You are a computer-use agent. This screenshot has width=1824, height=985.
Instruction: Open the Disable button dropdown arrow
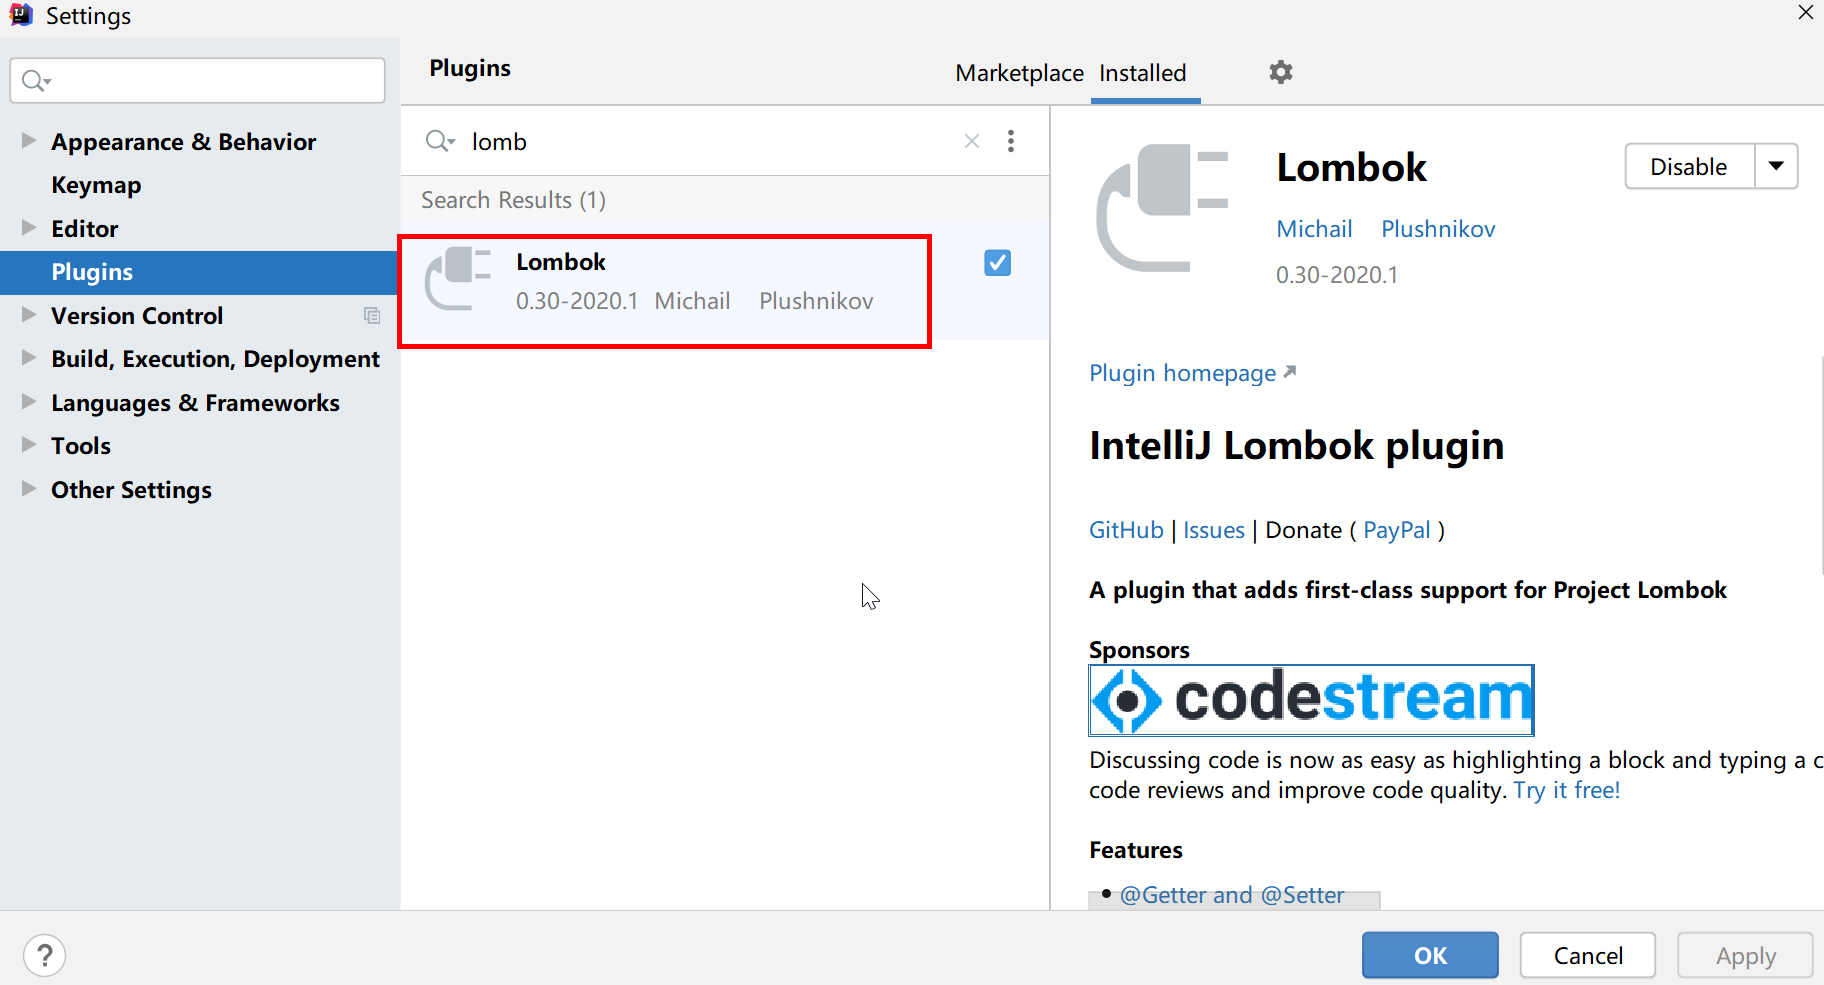(x=1776, y=166)
